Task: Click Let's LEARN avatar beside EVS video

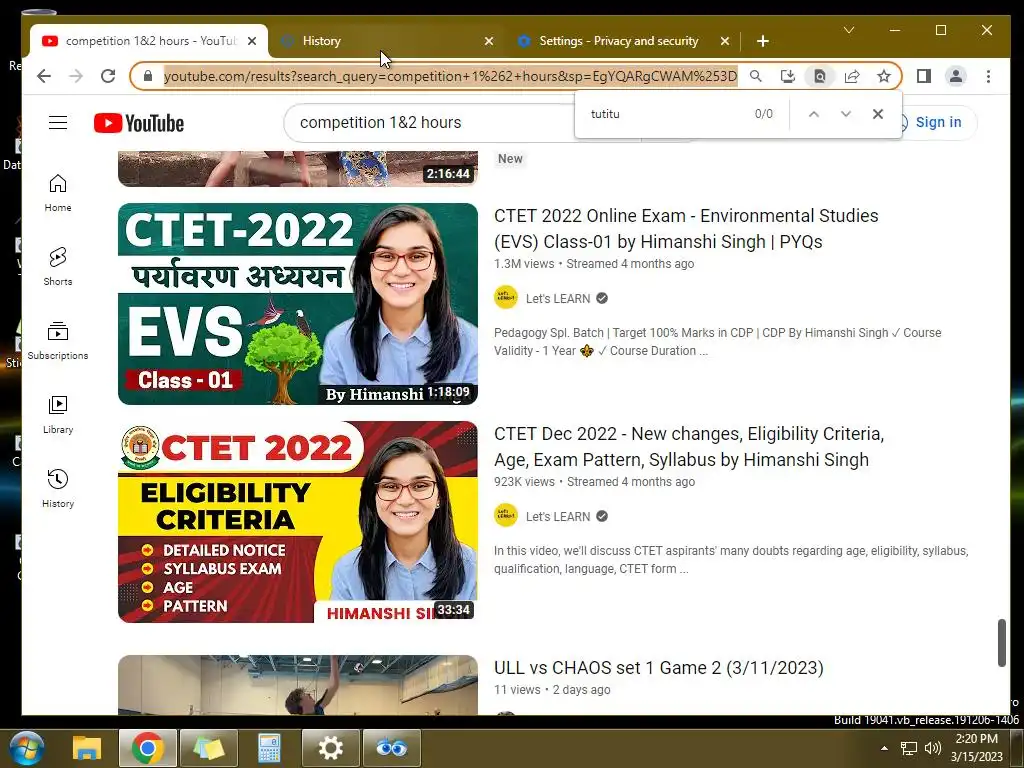Action: tap(506, 298)
